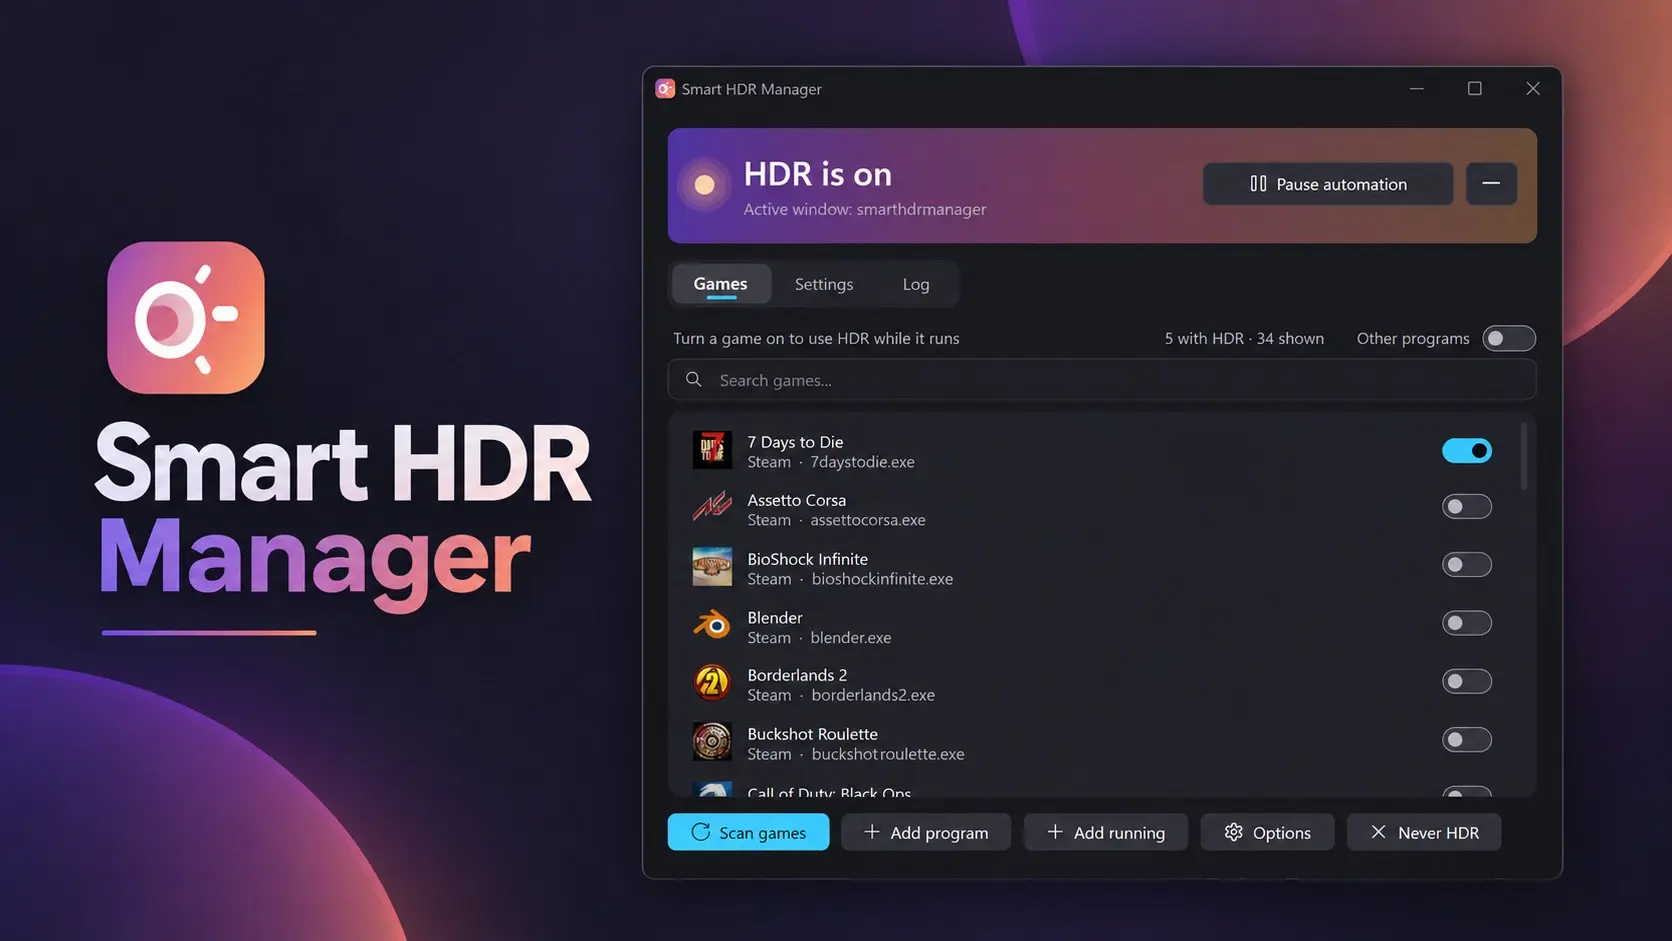Click the bioshockinfinite.exe text
This screenshot has height=941, width=1672.
point(882,579)
